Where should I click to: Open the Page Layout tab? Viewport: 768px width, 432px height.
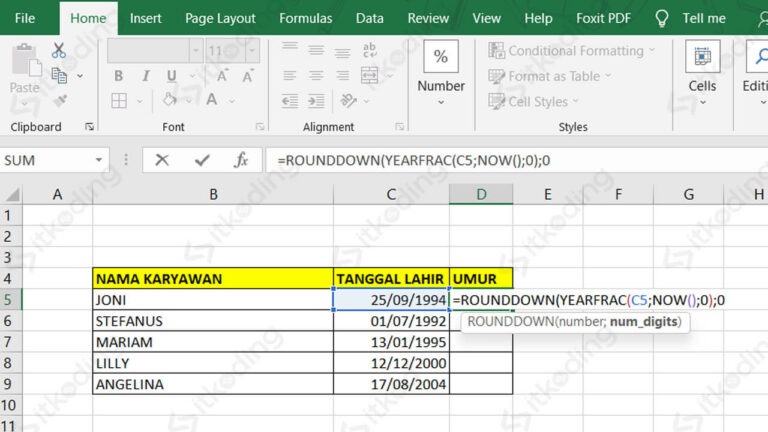pyautogui.click(x=220, y=18)
